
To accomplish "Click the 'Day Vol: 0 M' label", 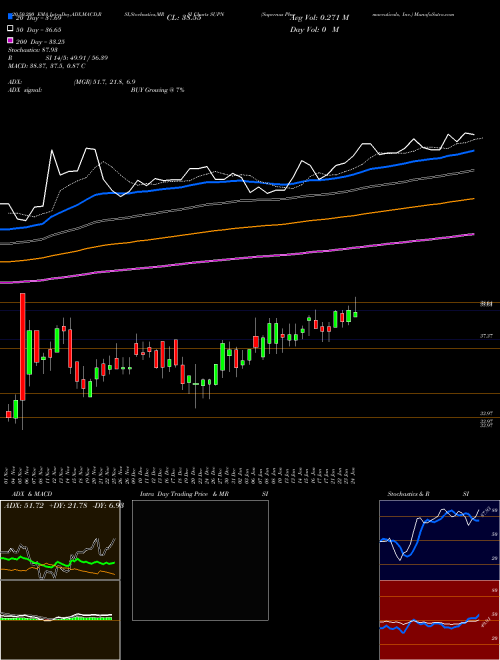I will point(314,29).
